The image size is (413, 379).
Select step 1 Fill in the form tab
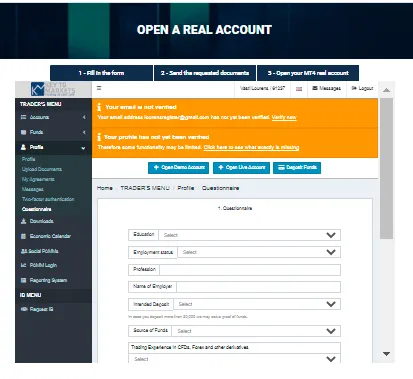coord(101,73)
